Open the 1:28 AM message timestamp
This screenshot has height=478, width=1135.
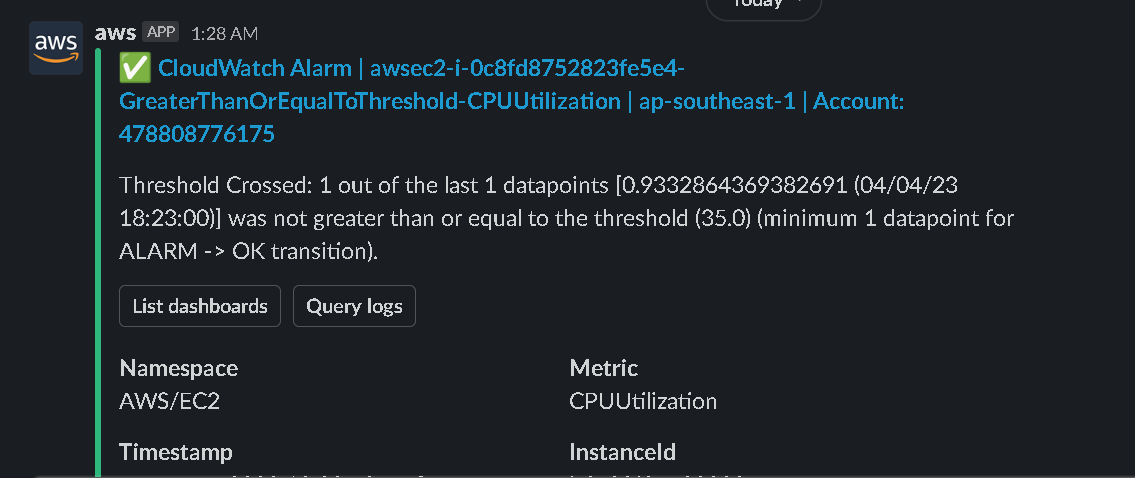224,34
